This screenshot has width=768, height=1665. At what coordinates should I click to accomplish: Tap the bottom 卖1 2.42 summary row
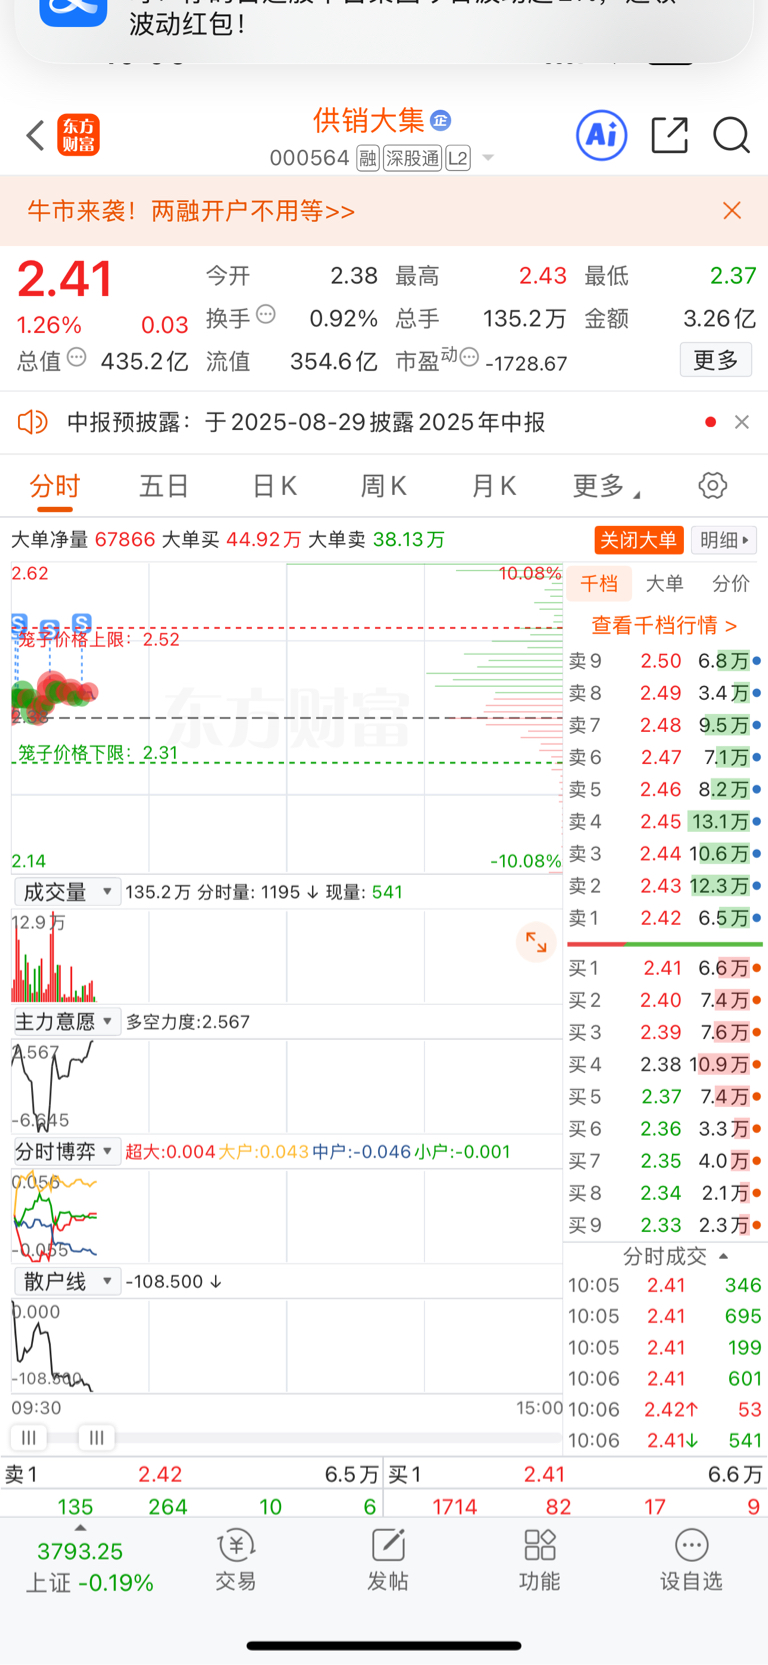pos(192,1474)
